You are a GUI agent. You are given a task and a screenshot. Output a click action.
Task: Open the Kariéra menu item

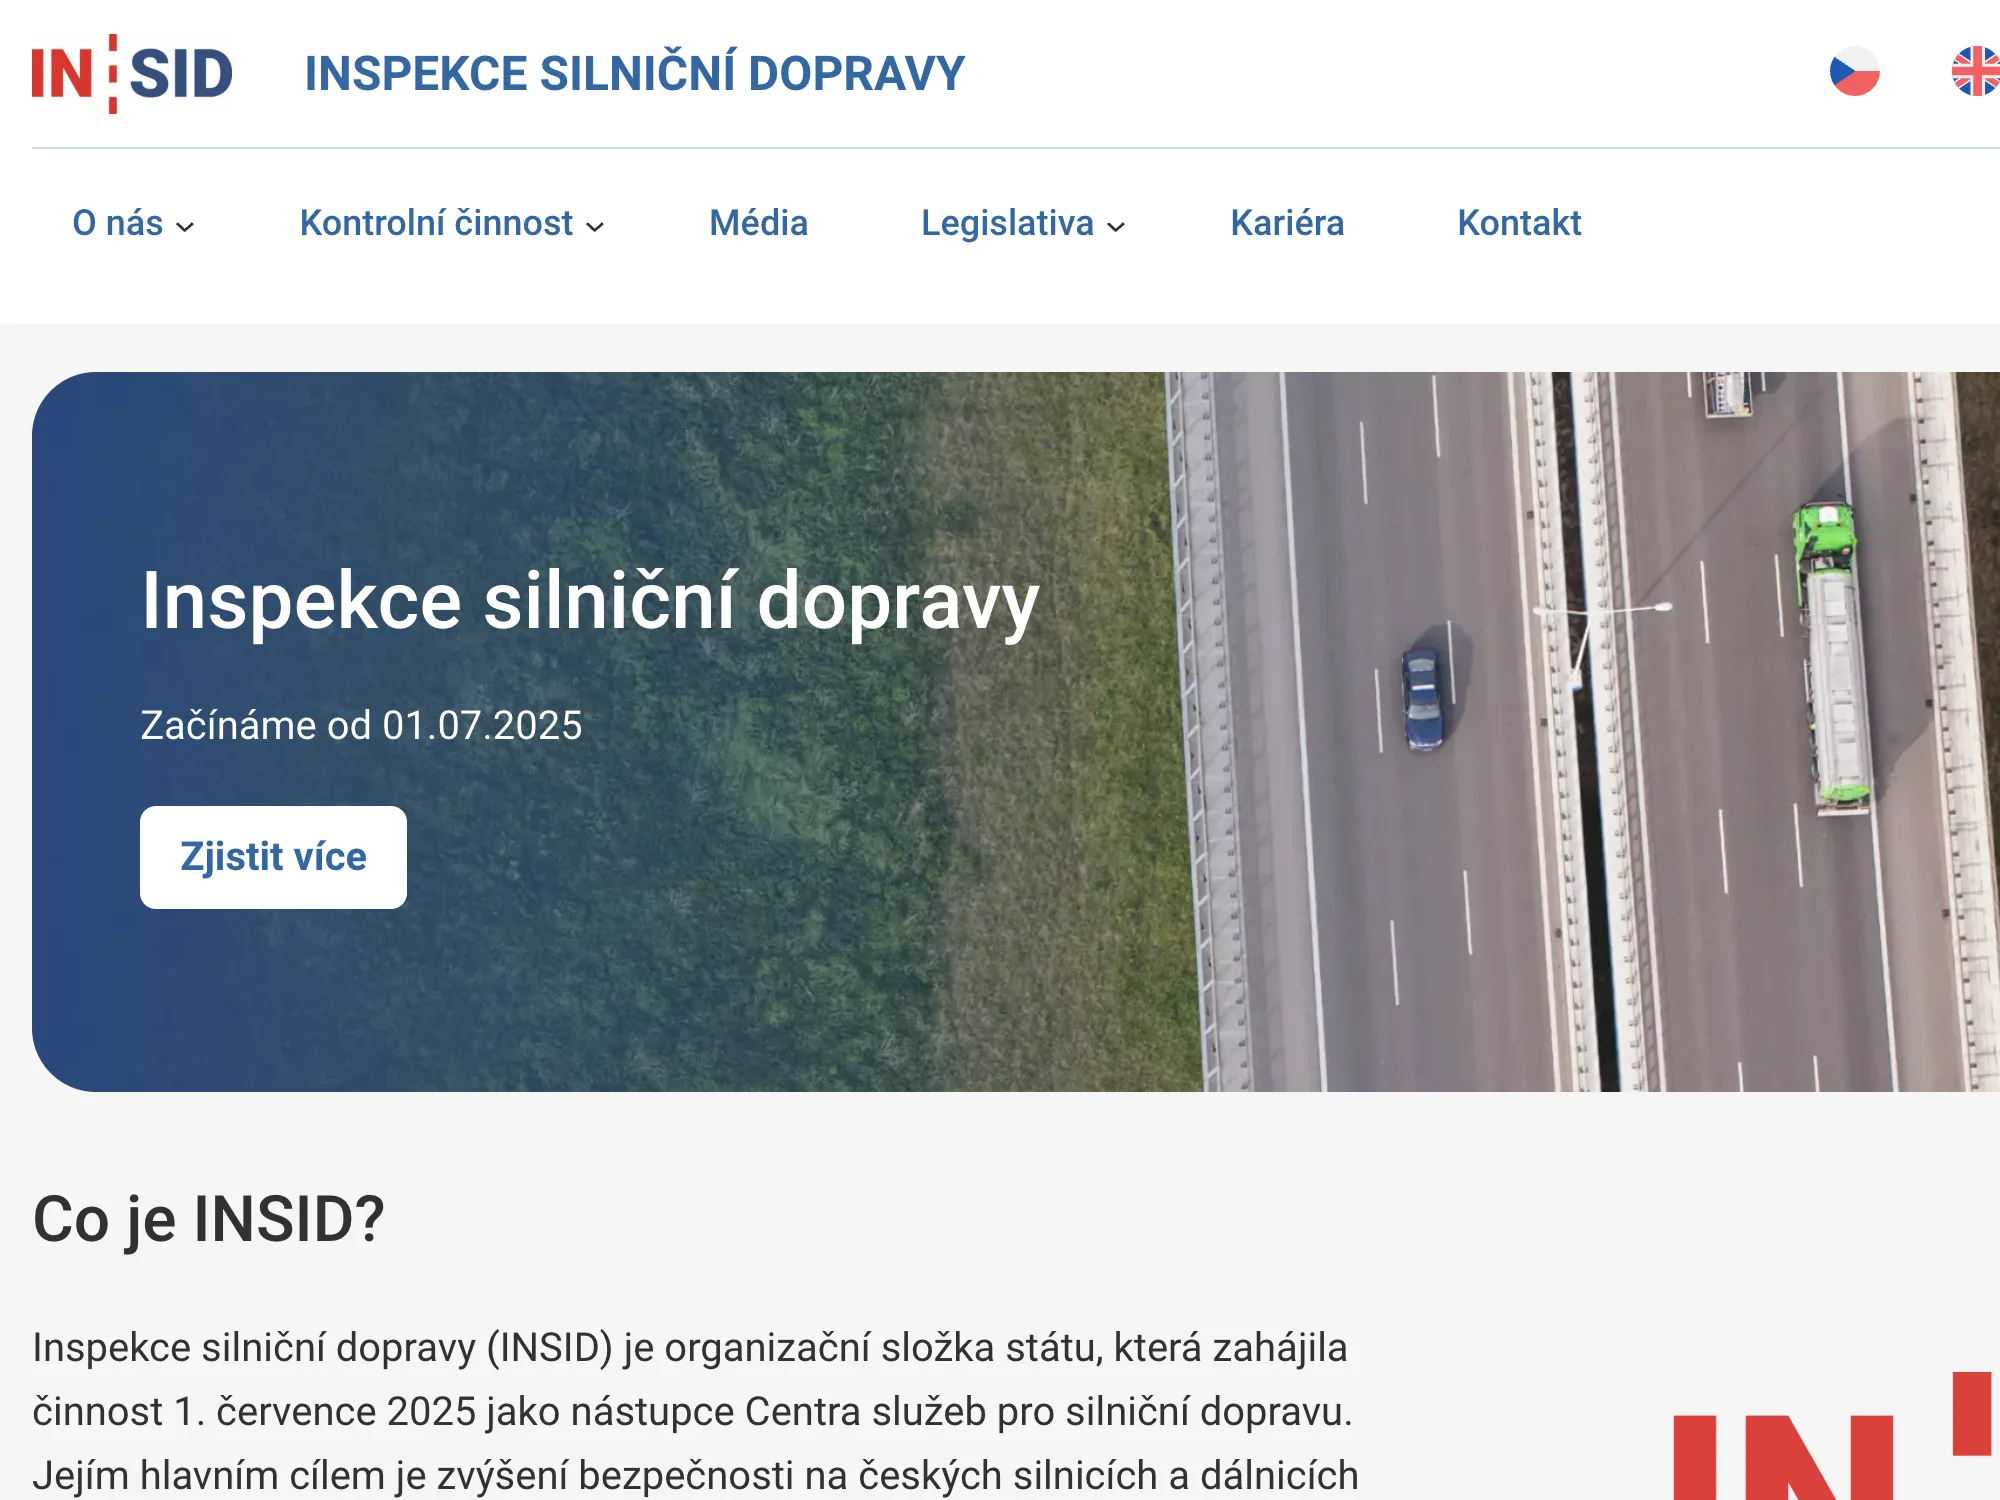(1288, 223)
